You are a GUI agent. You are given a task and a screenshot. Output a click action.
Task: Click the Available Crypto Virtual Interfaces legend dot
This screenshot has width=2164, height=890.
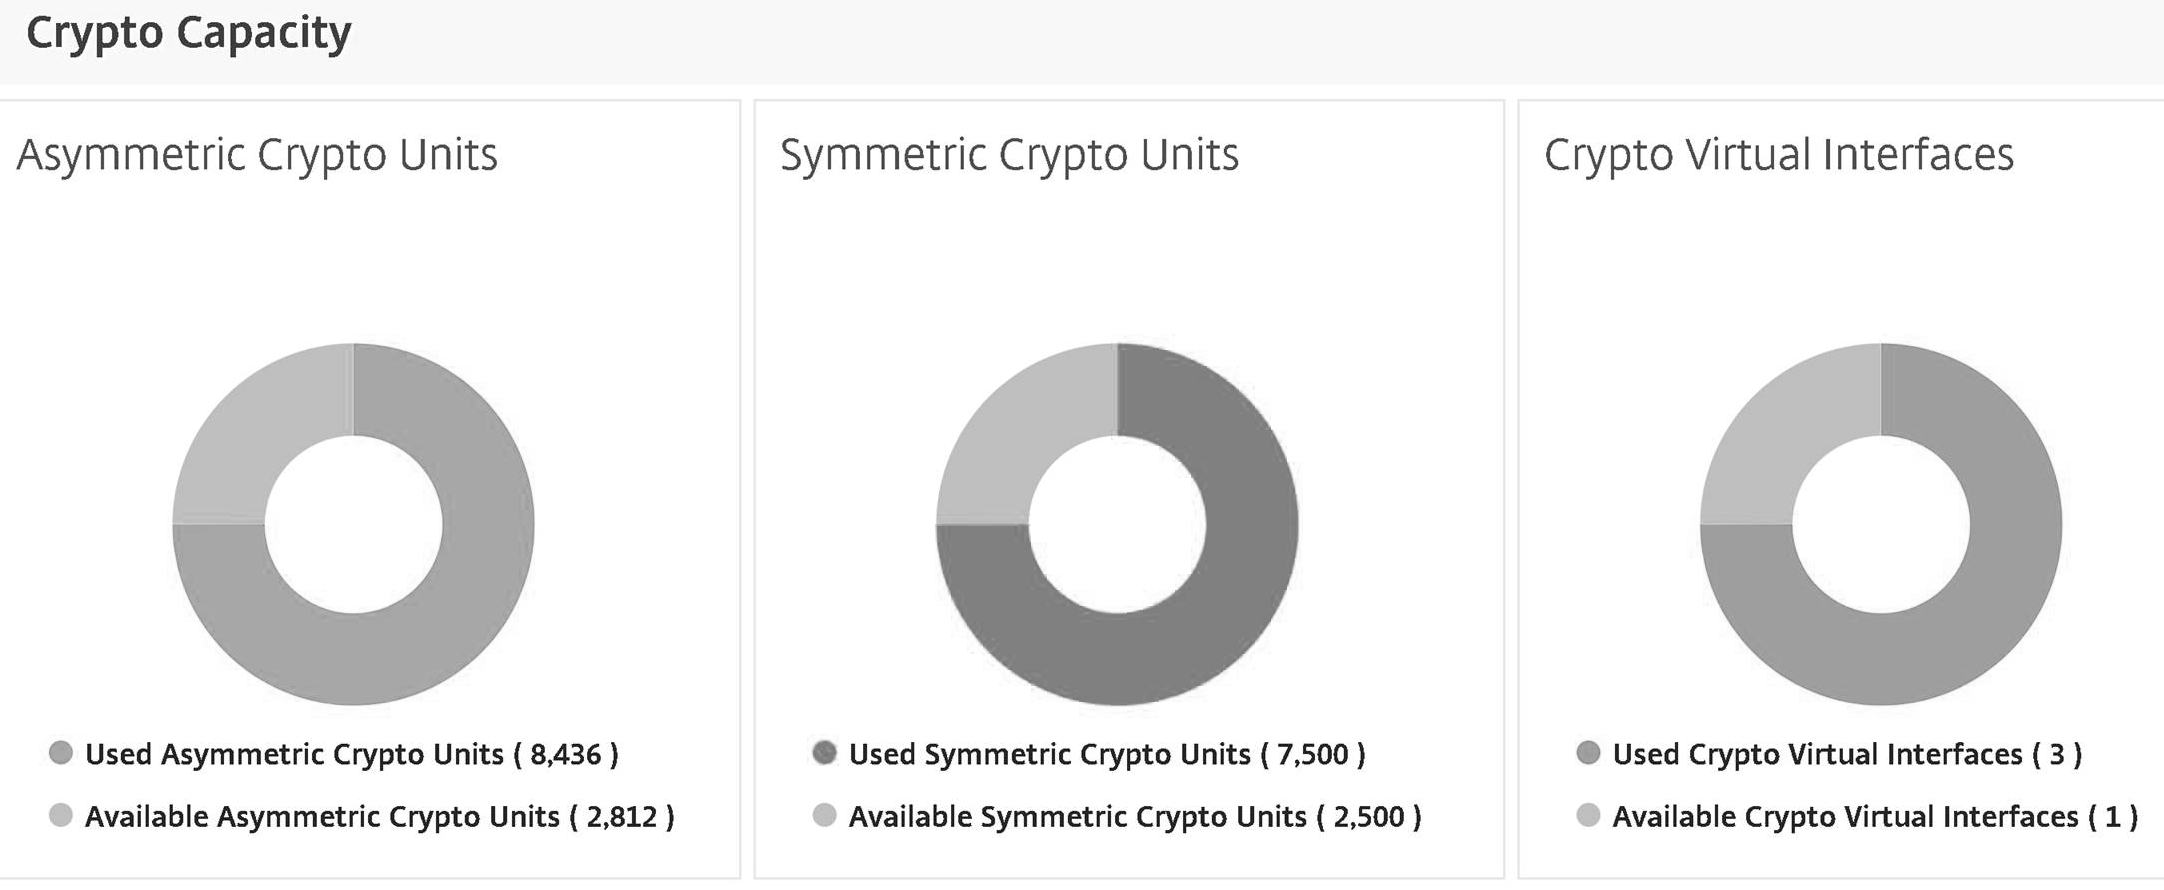pos(1588,815)
